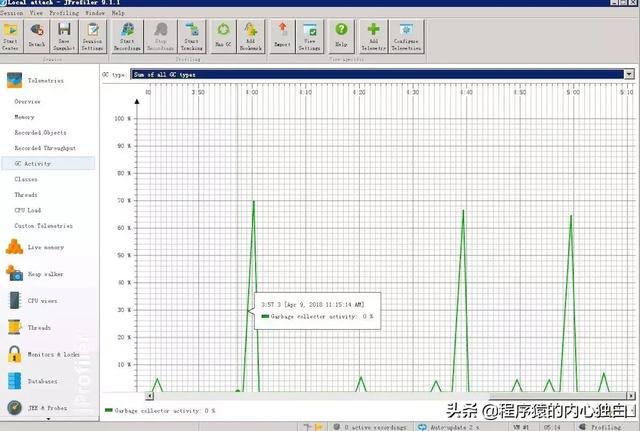Image resolution: width=640 pixels, height=431 pixels.
Task: Open the GC type combo box
Action: [382, 74]
